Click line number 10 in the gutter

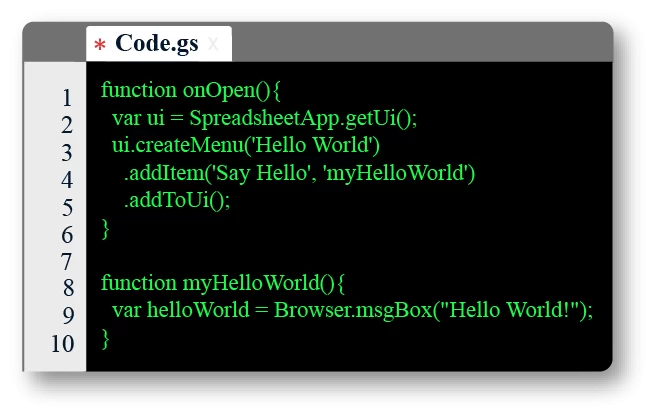coord(62,343)
